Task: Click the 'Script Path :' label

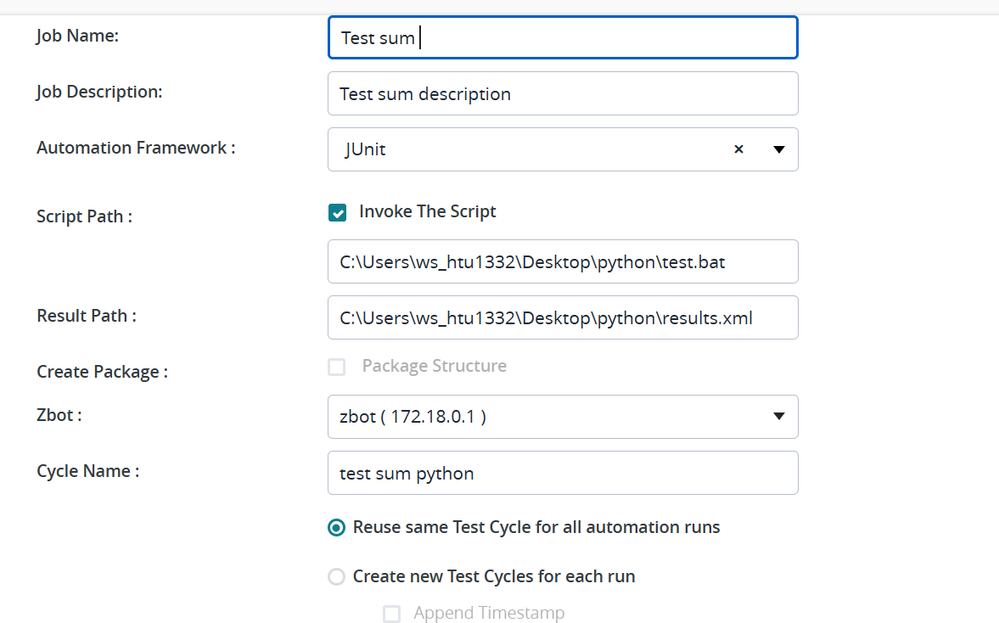Action: [84, 216]
